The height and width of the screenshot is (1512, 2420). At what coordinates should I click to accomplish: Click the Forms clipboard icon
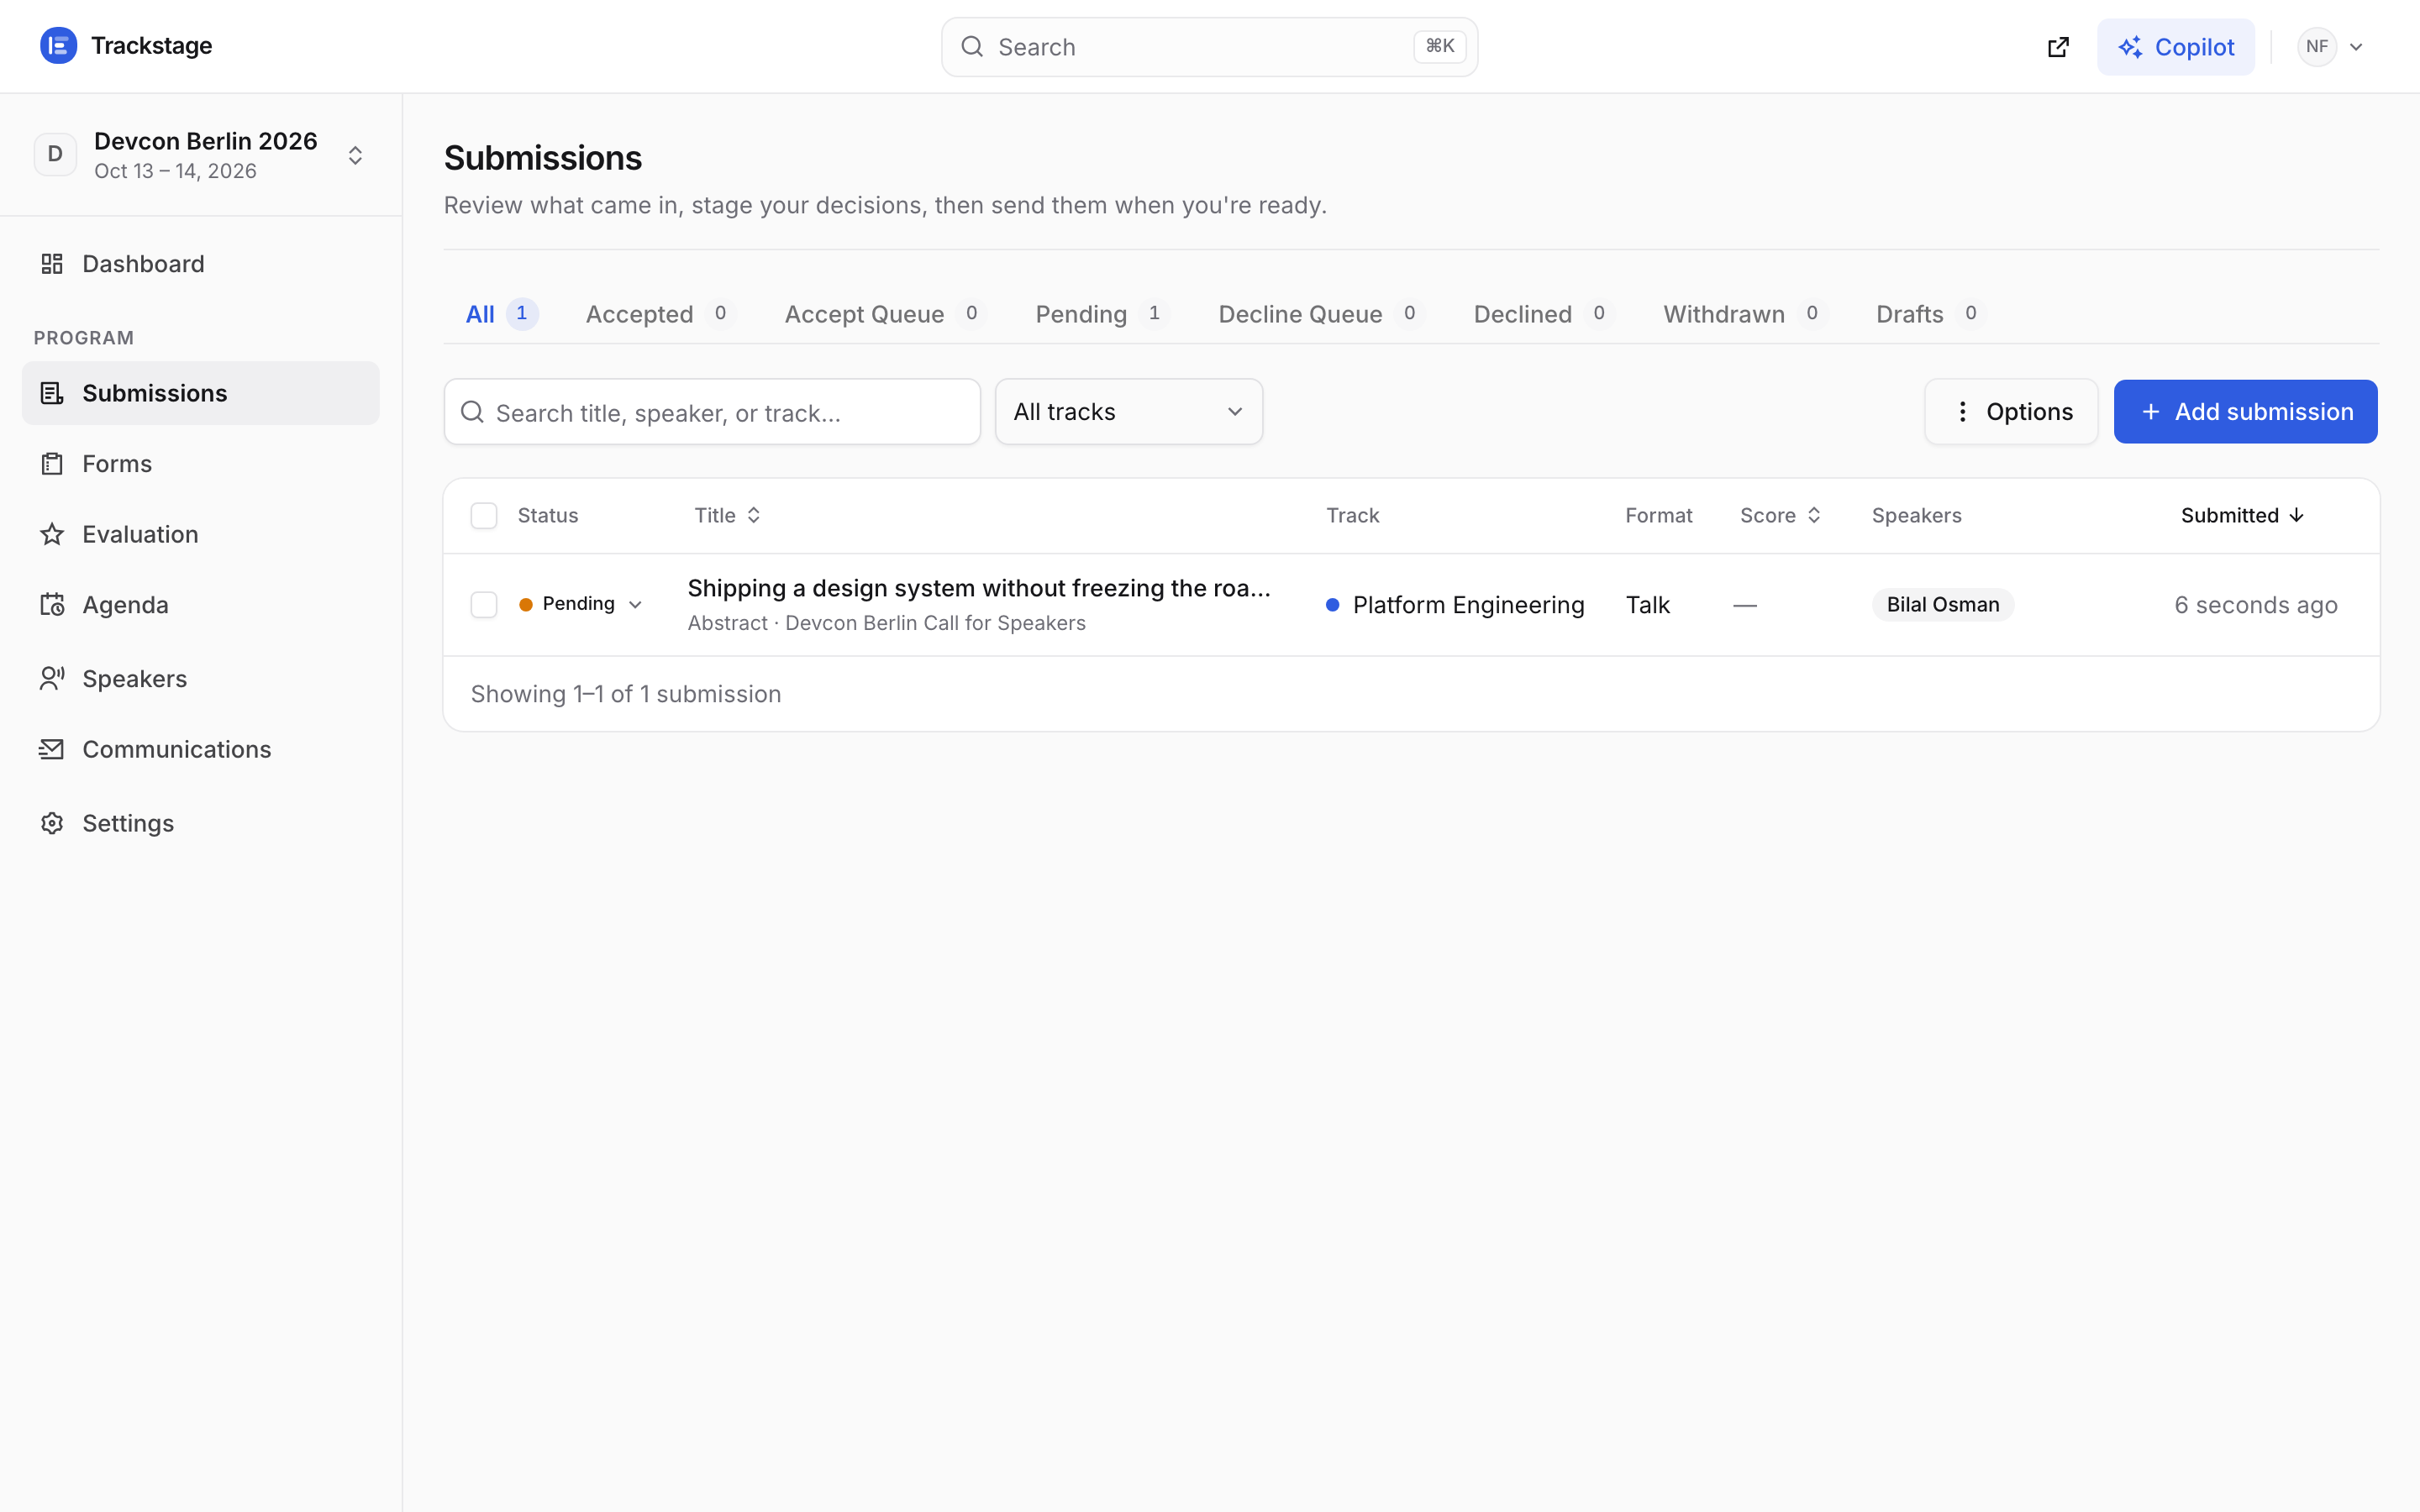click(52, 464)
